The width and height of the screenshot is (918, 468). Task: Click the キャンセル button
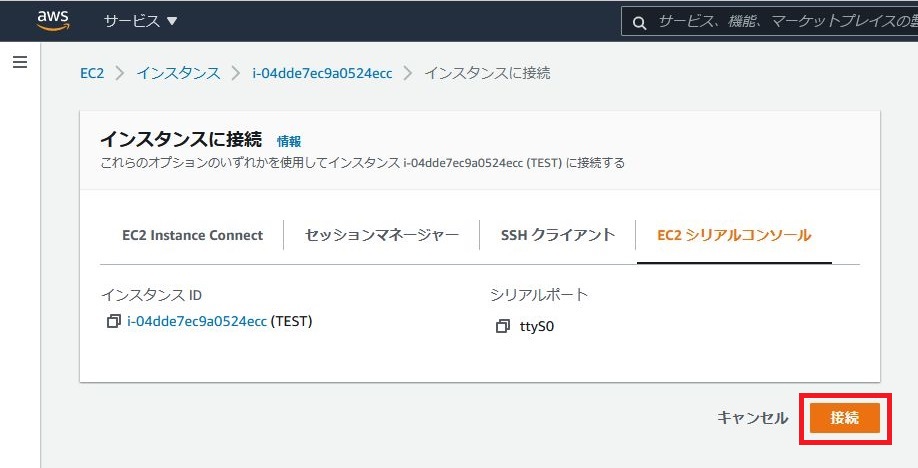753,418
